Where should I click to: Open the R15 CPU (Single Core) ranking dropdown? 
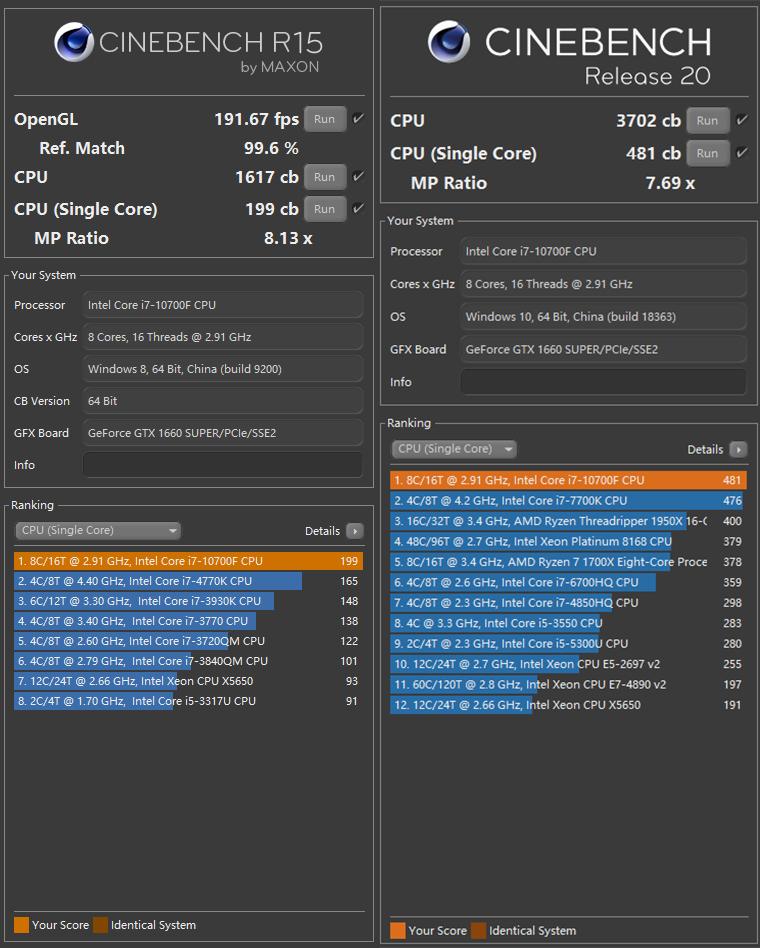pyautogui.click(x=98, y=531)
